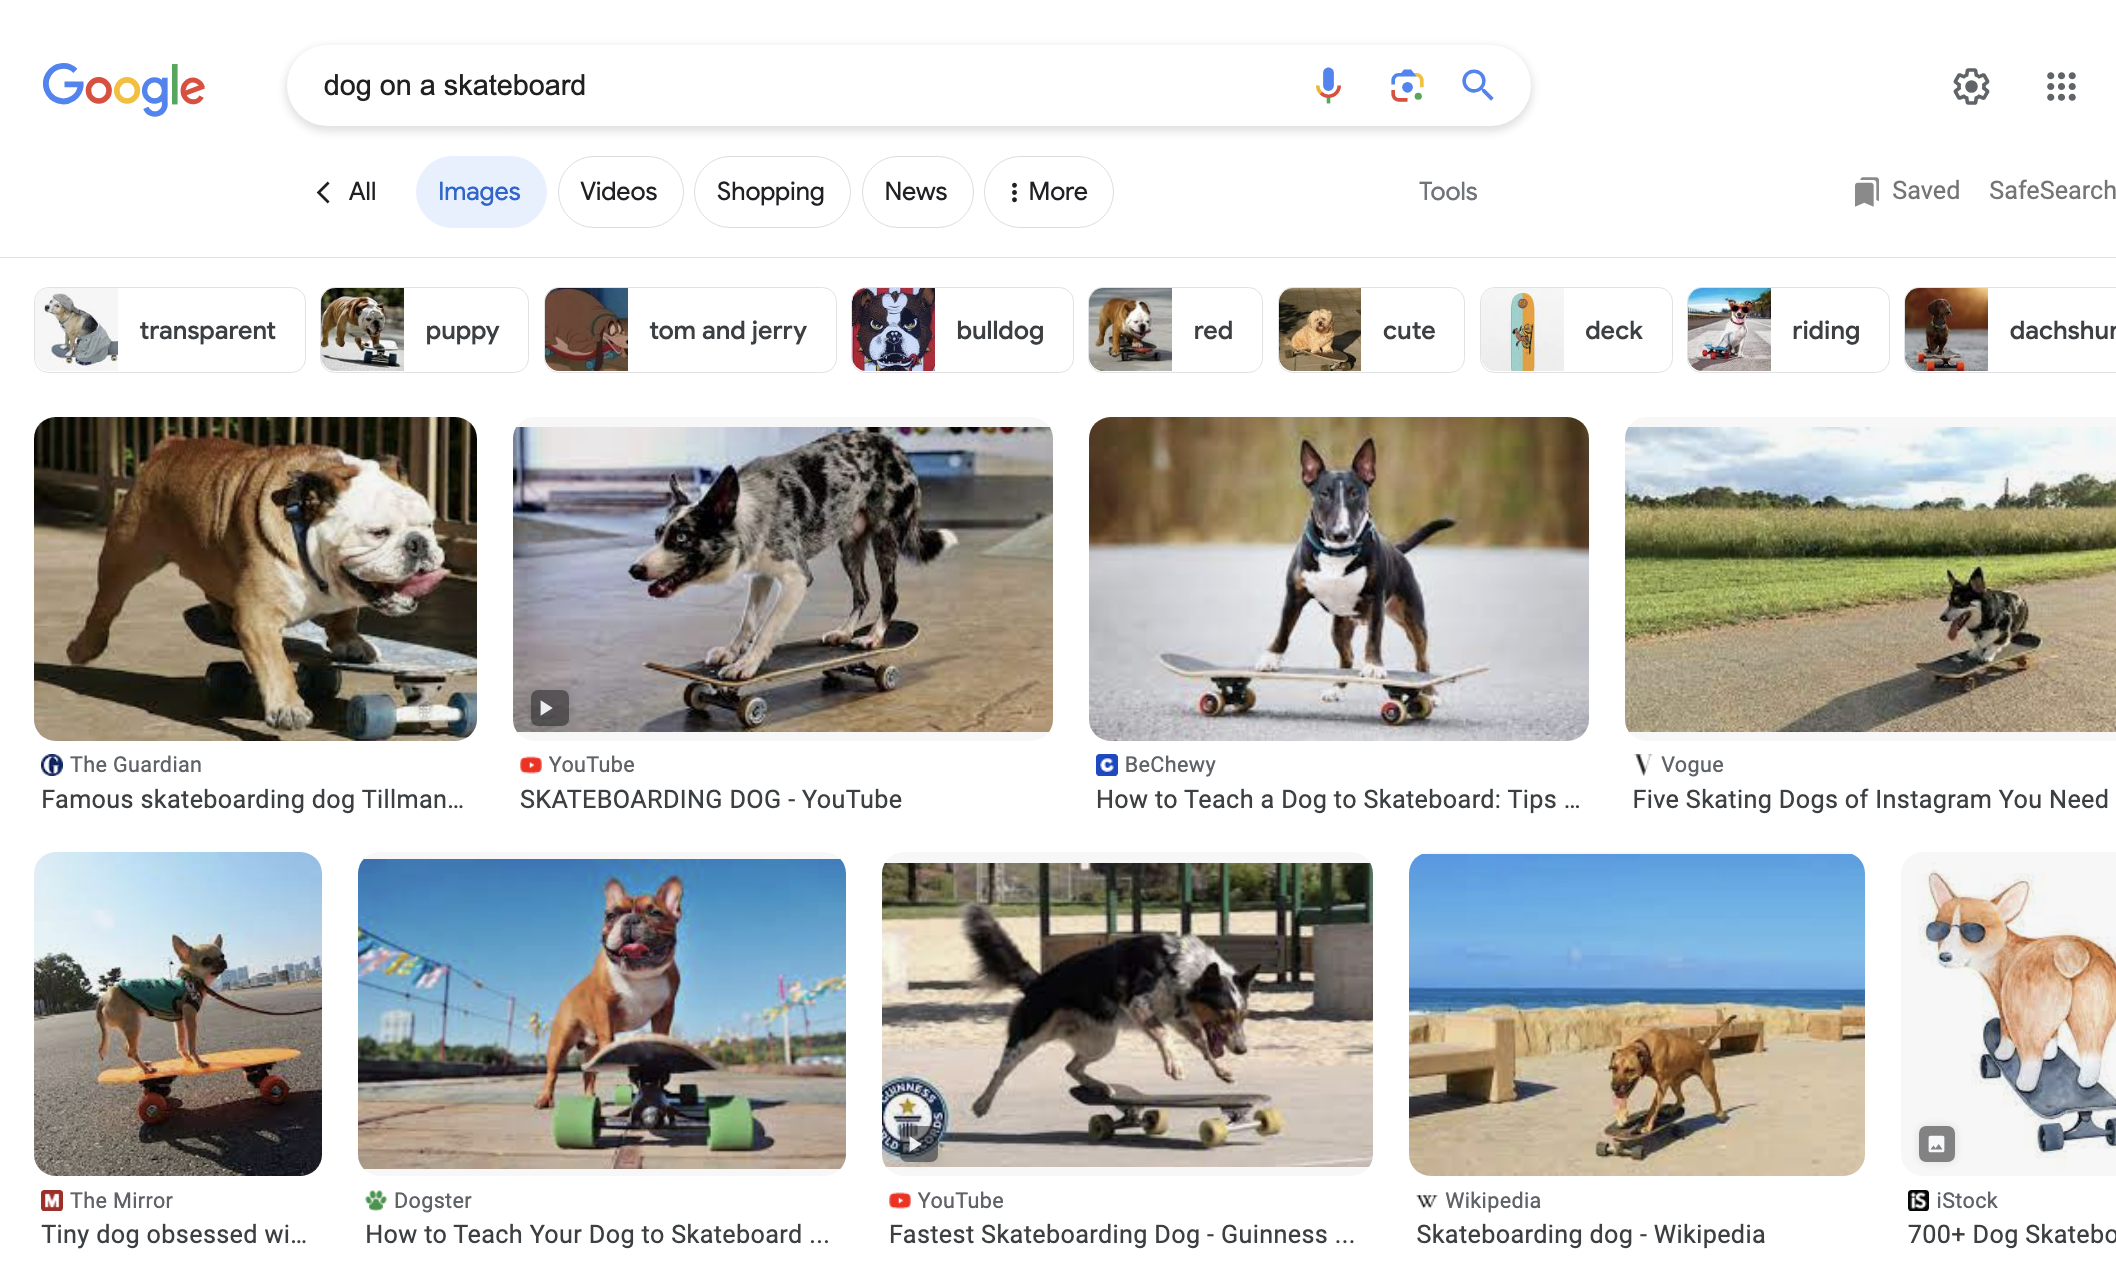The height and width of the screenshot is (1274, 2116).
Task: Click the back chevron next to All
Action: [x=323, y=191]
